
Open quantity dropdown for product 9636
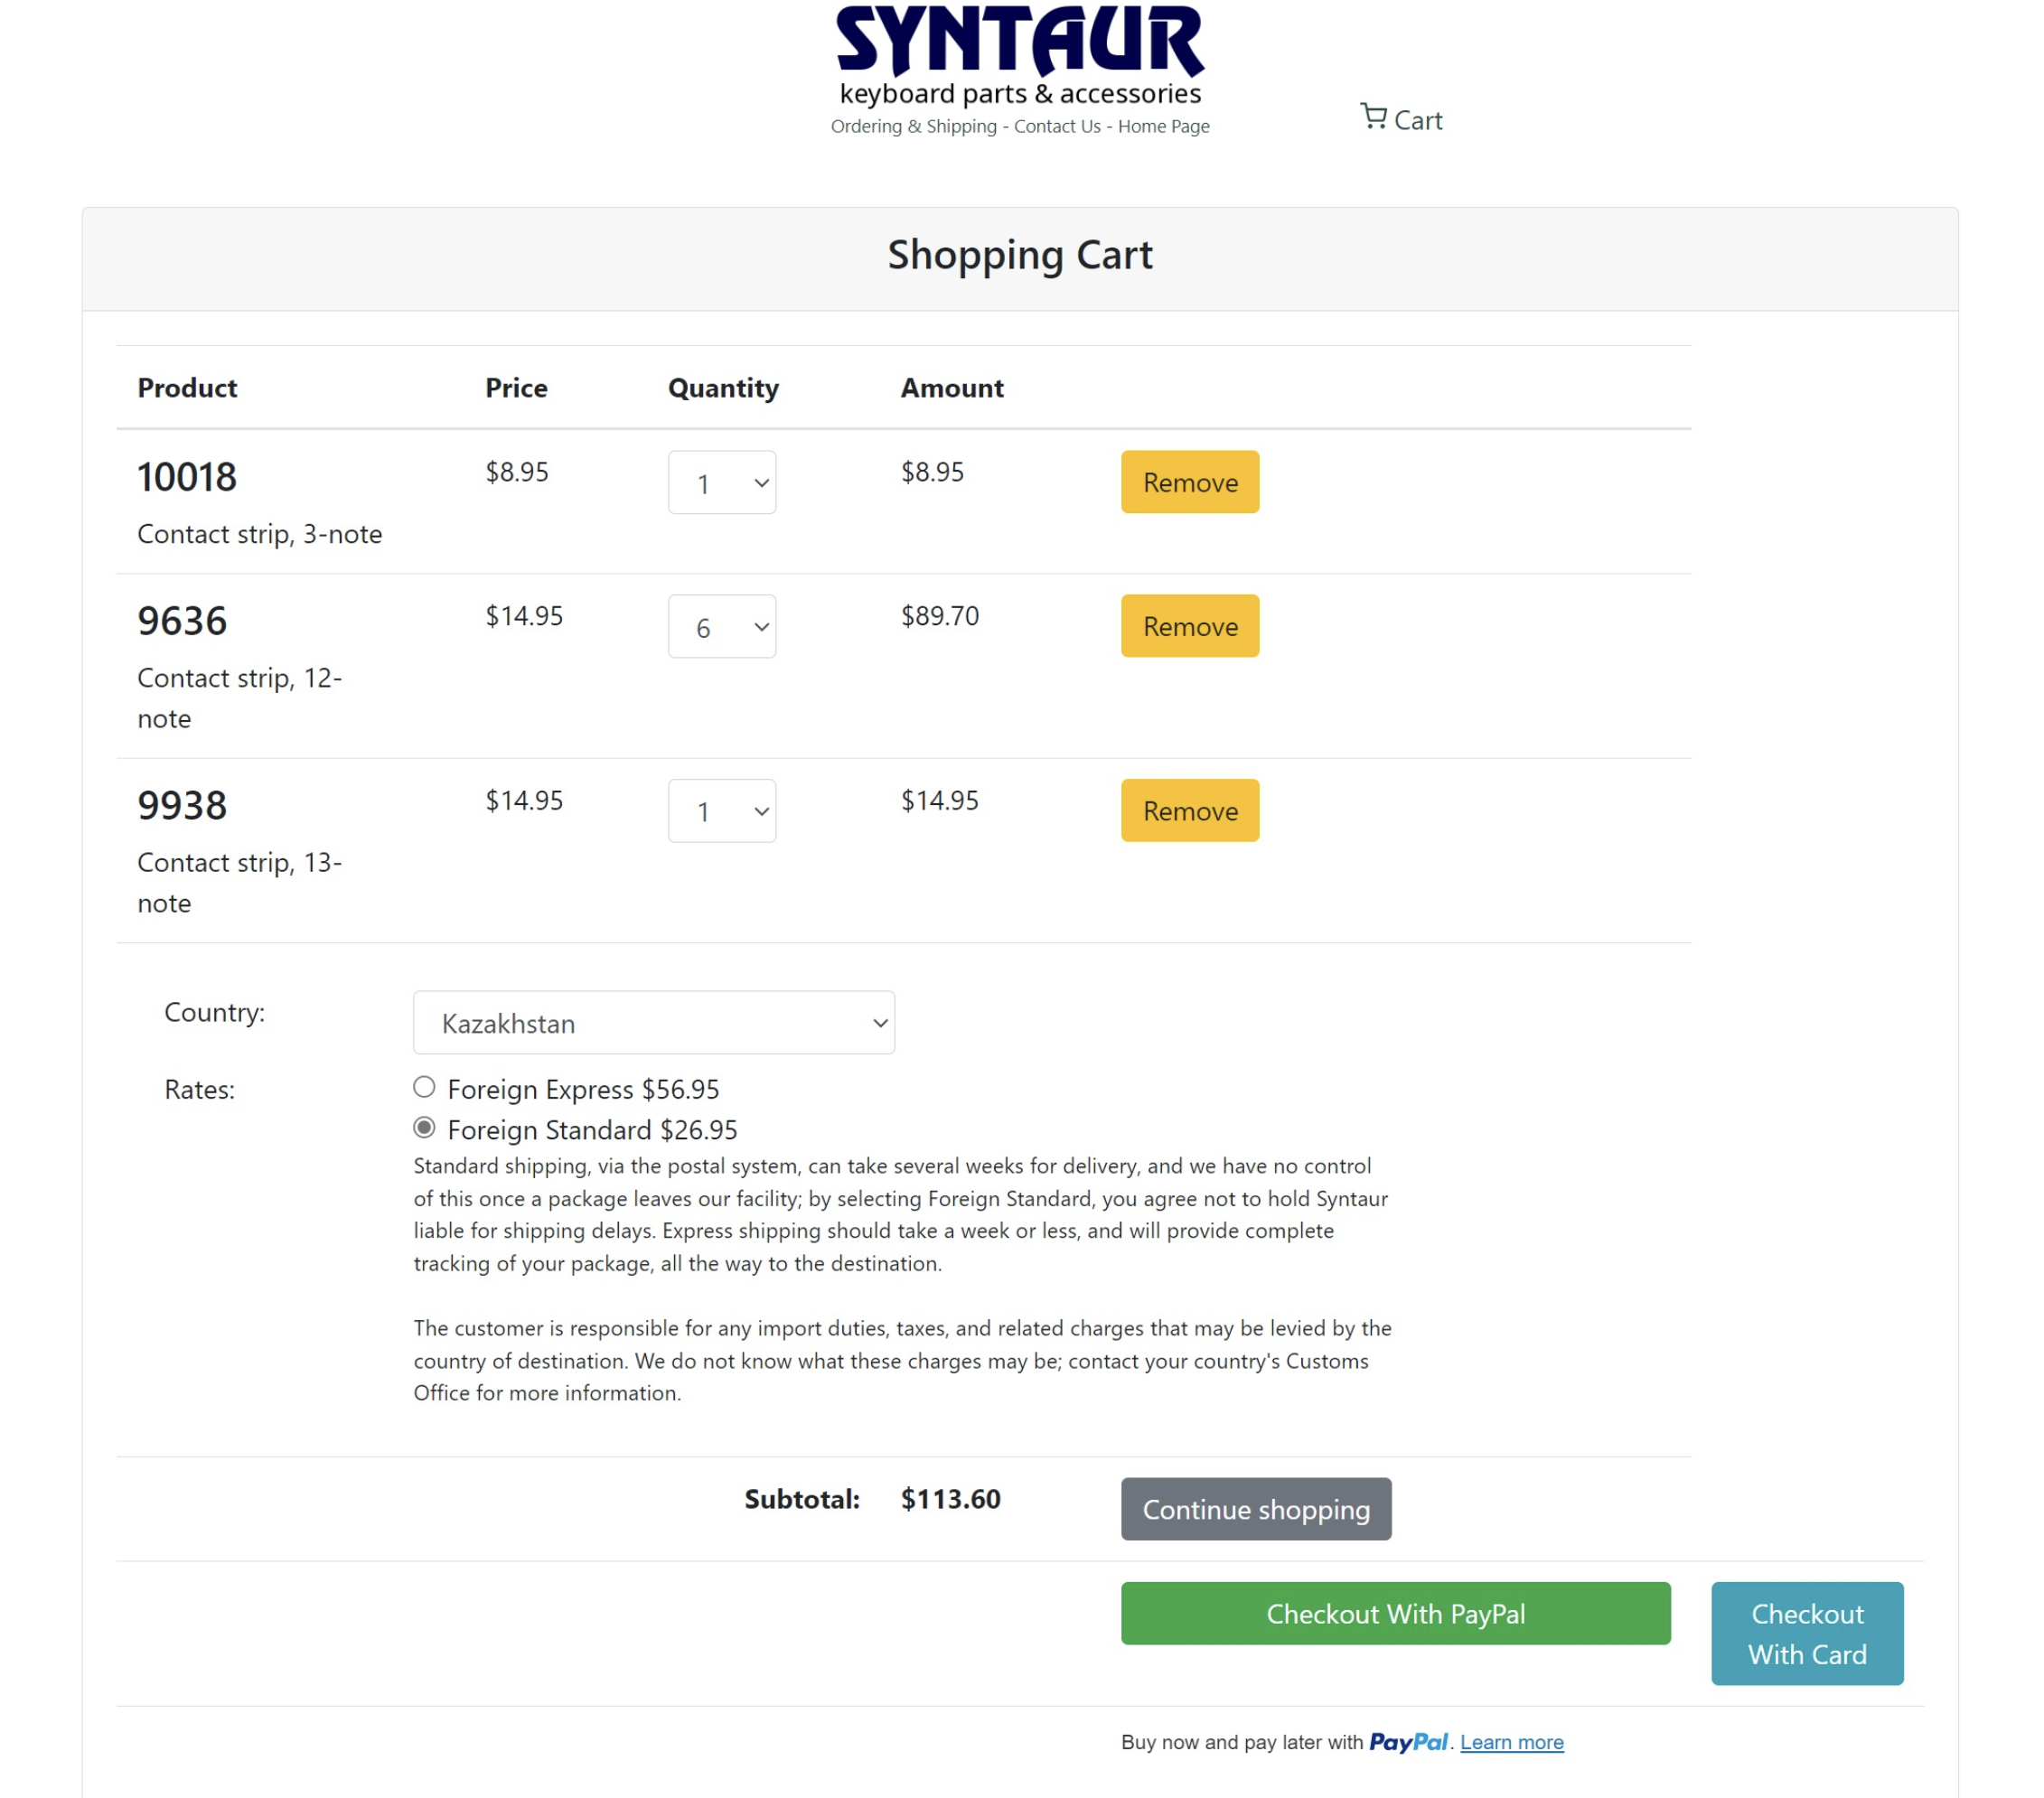[721, 627]
